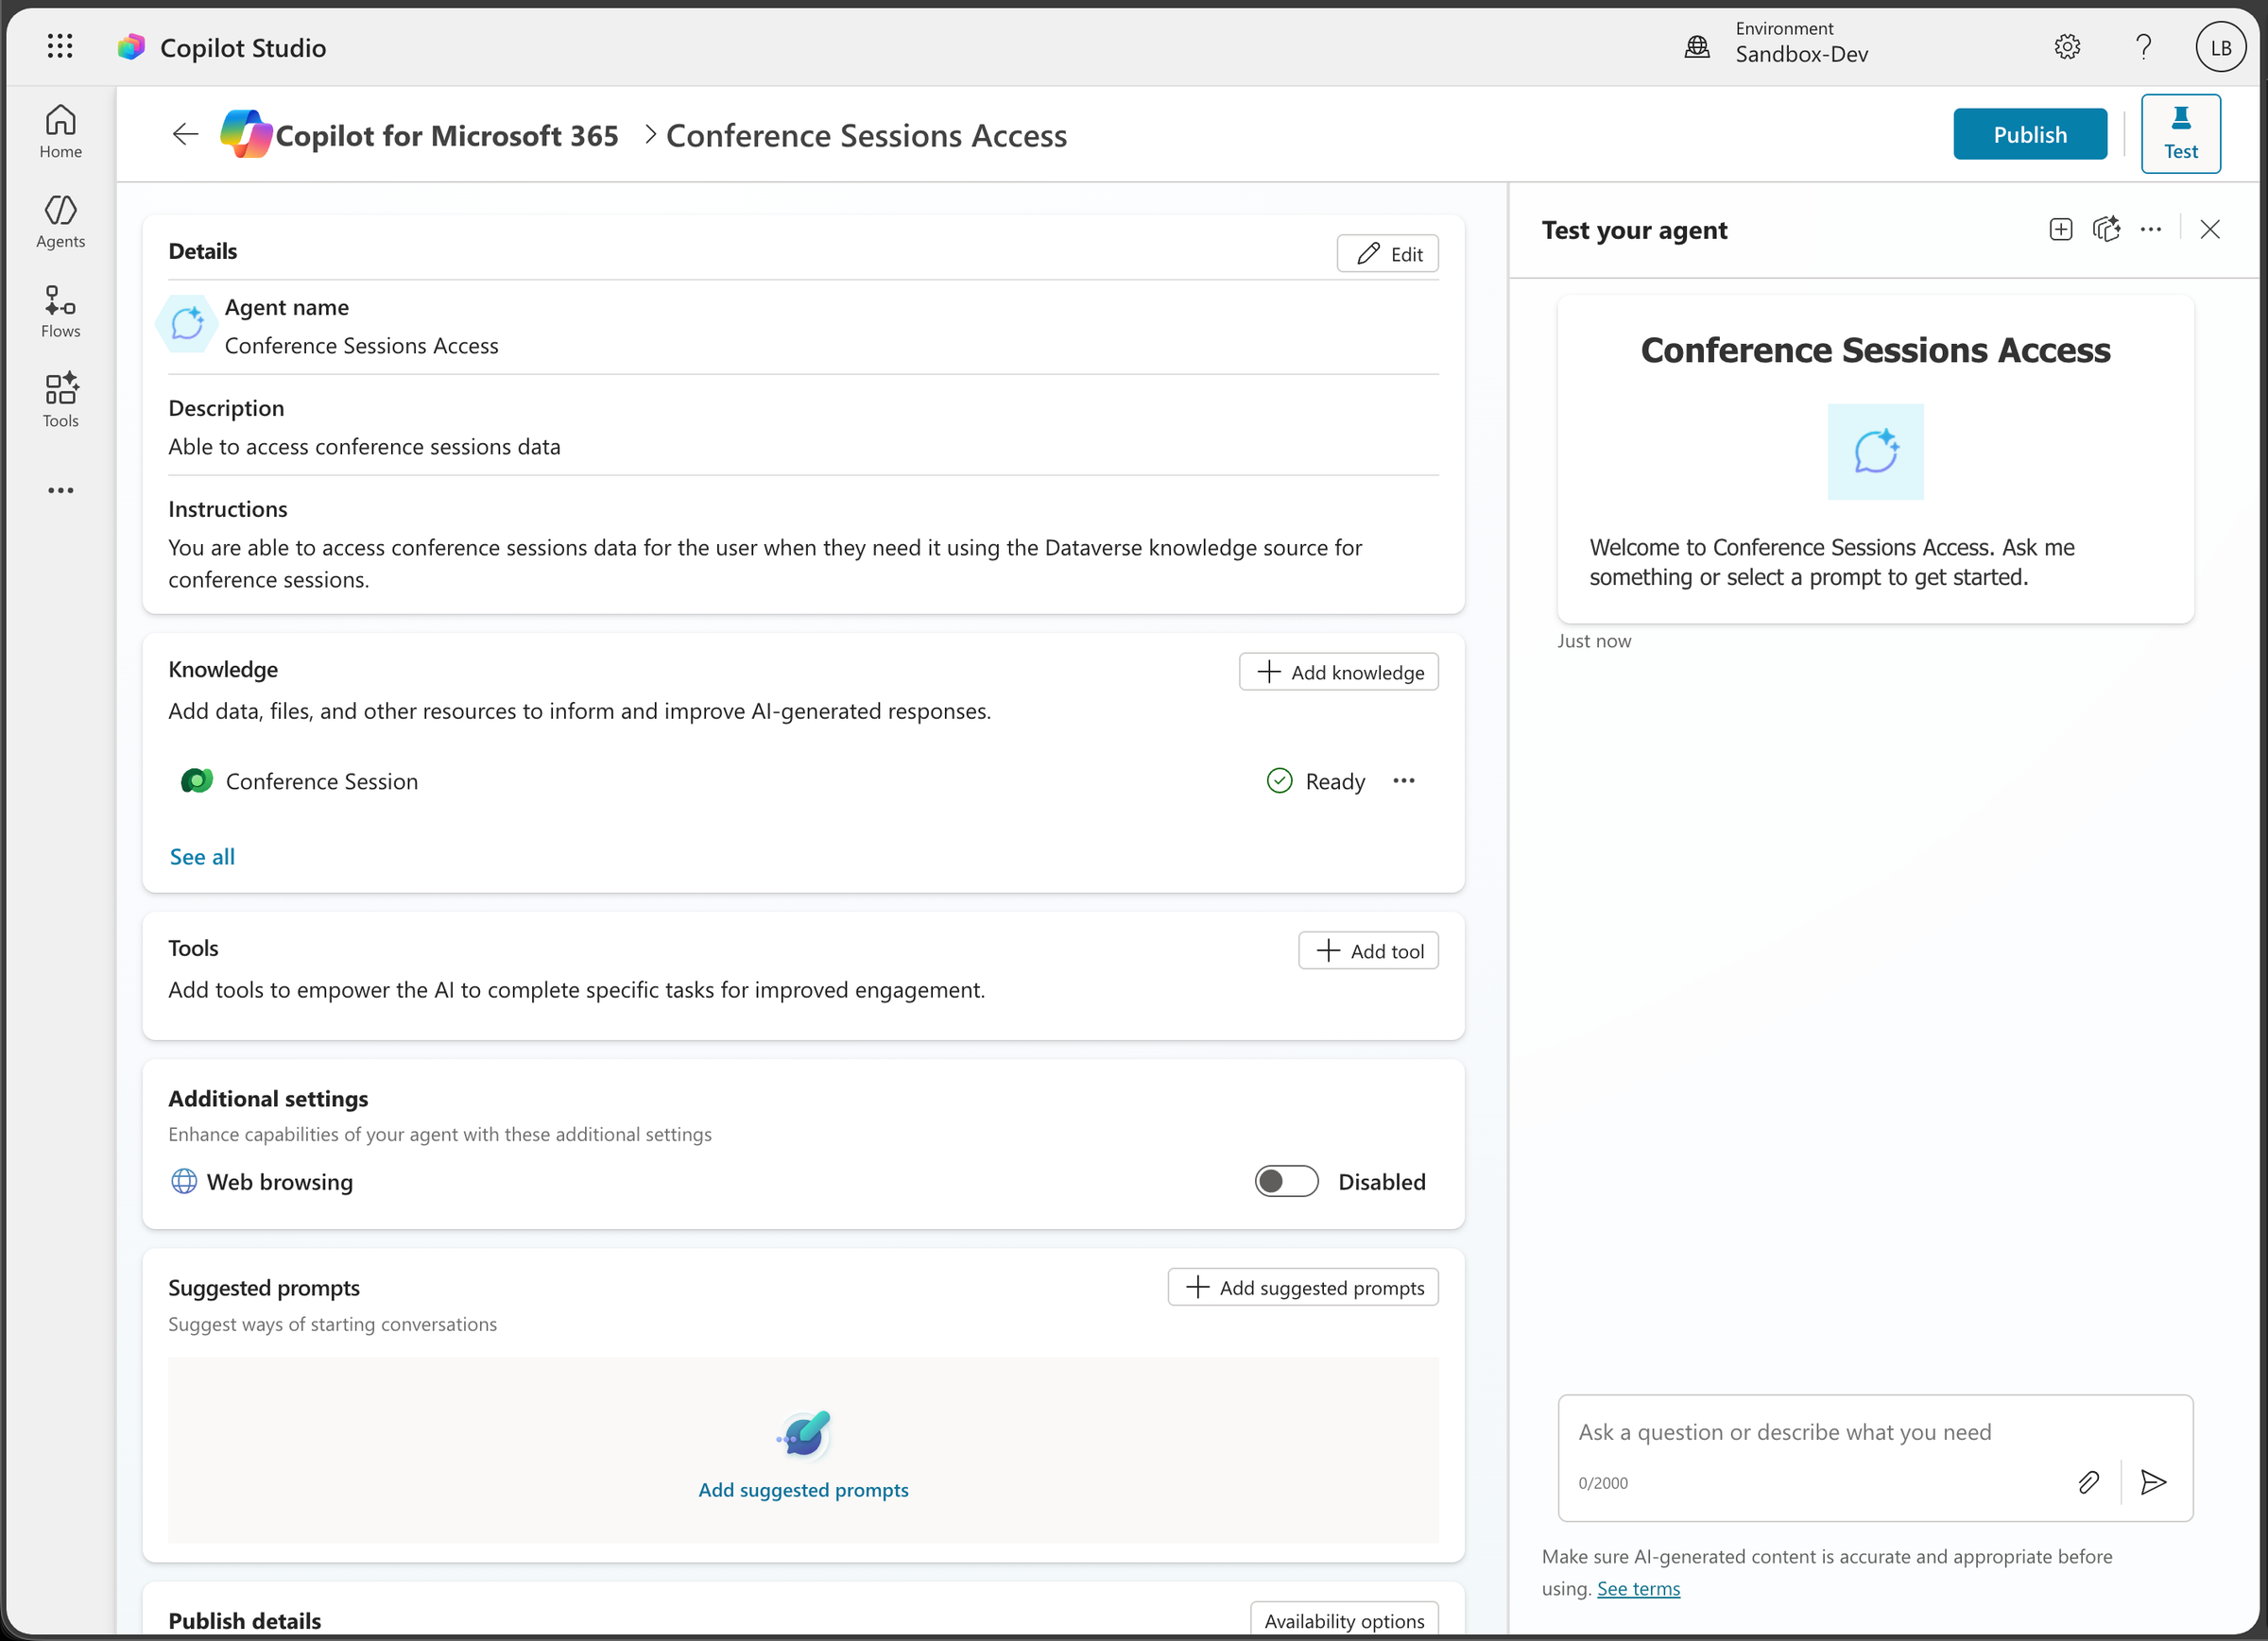This screenshot has height=1641, width=2268.
Task: Expand overflow menu in left sidebar
Action: (60, 490)
